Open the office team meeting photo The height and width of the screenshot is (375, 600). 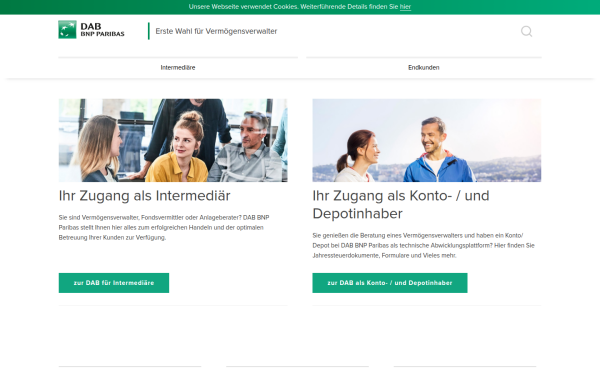point(173,140)
